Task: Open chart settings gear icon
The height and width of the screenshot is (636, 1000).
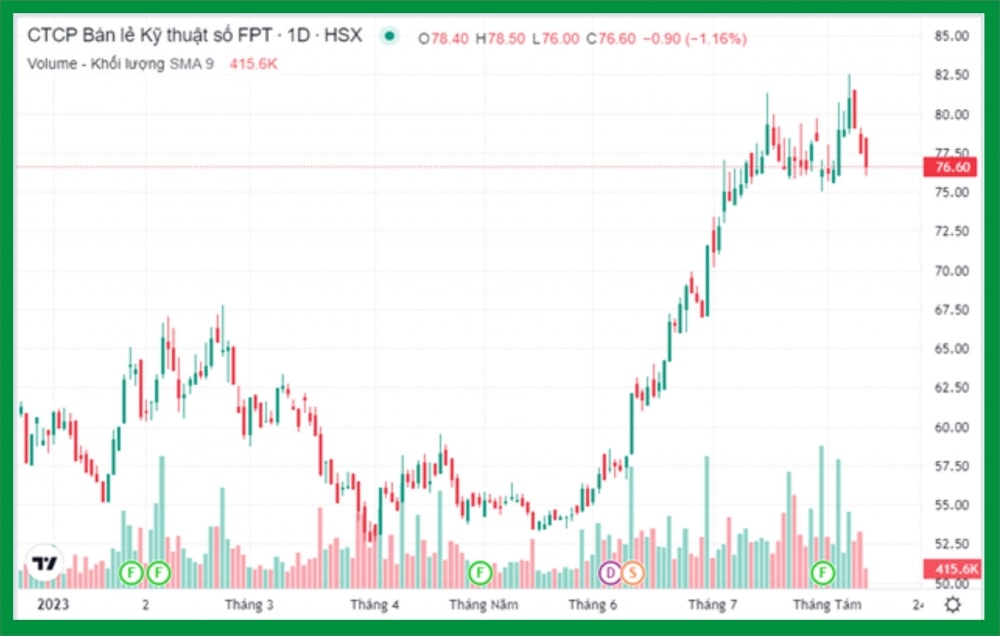Action: [953, 604]
